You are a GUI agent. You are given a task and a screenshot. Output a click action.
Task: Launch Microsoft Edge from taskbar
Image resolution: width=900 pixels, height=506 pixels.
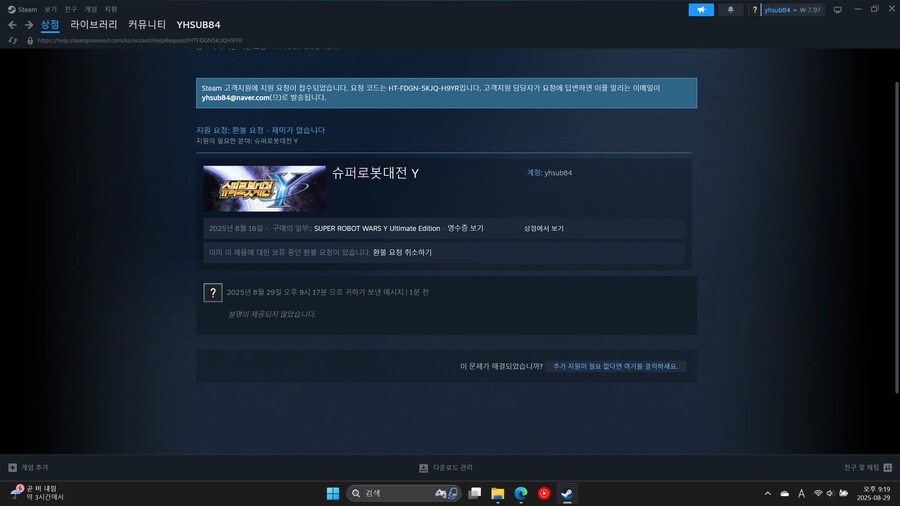point(521,493)
